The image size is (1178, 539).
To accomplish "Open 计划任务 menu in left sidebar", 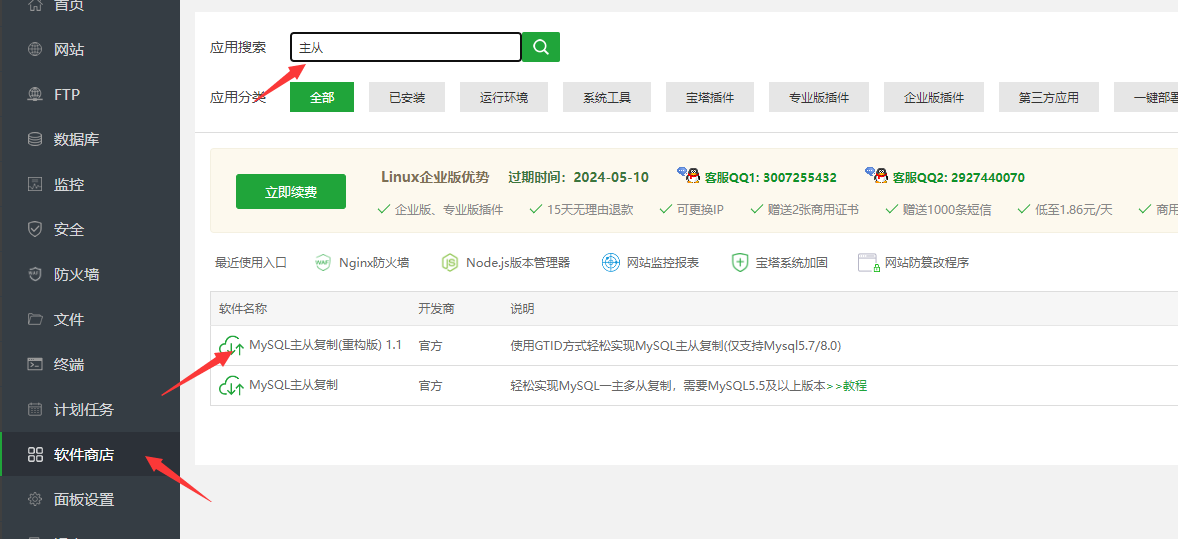I will pos(90,409).
